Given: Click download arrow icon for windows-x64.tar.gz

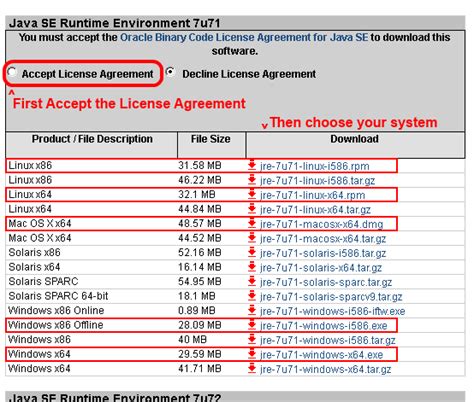Looking at the screenshot, I should coord(252,368).
